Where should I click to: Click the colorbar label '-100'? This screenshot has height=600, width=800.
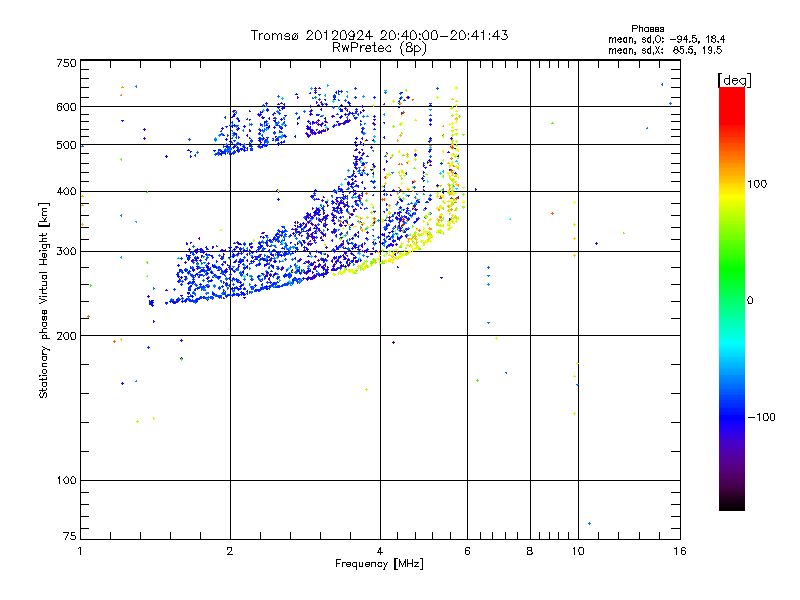762,417
